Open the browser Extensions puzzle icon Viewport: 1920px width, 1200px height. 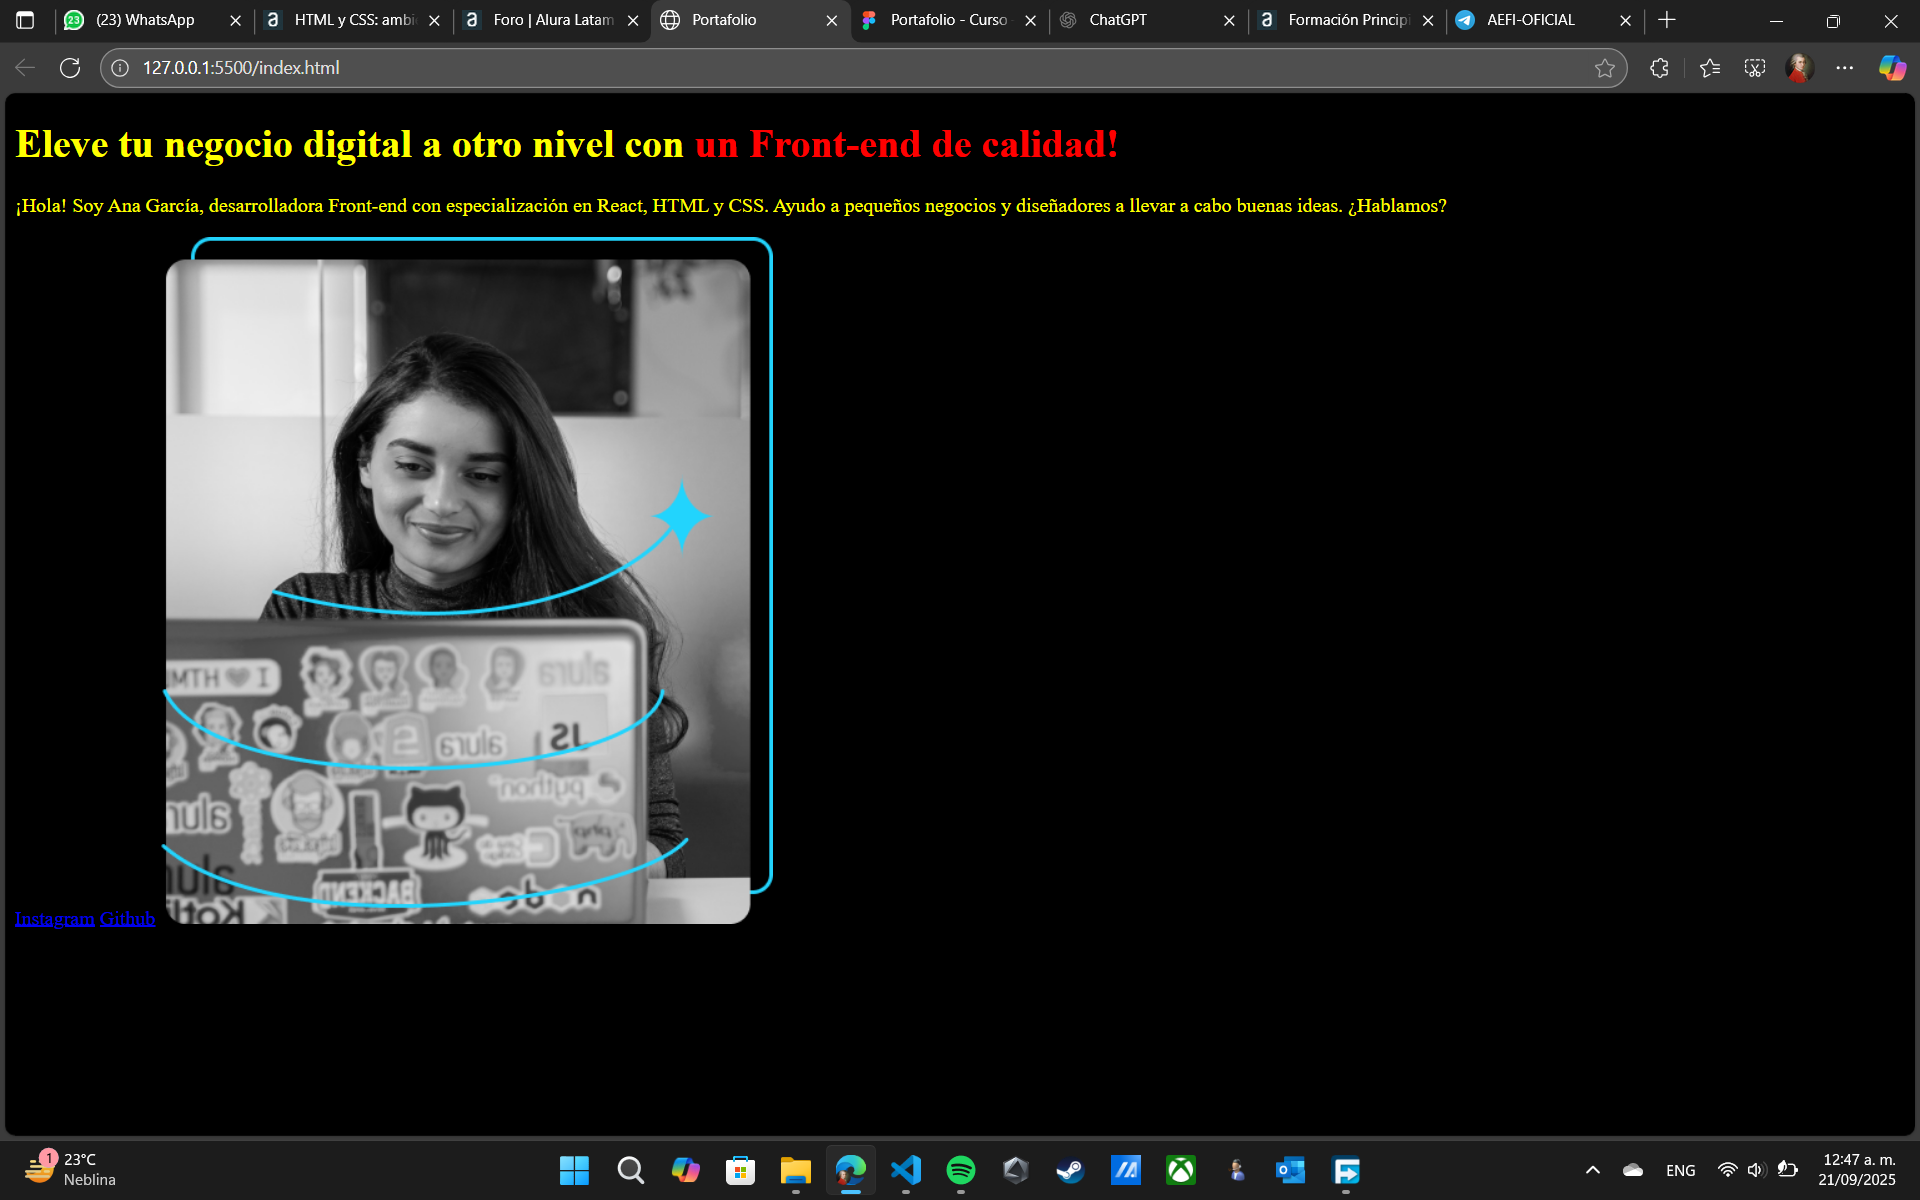pyautogui.click(x=1659, y=68)
